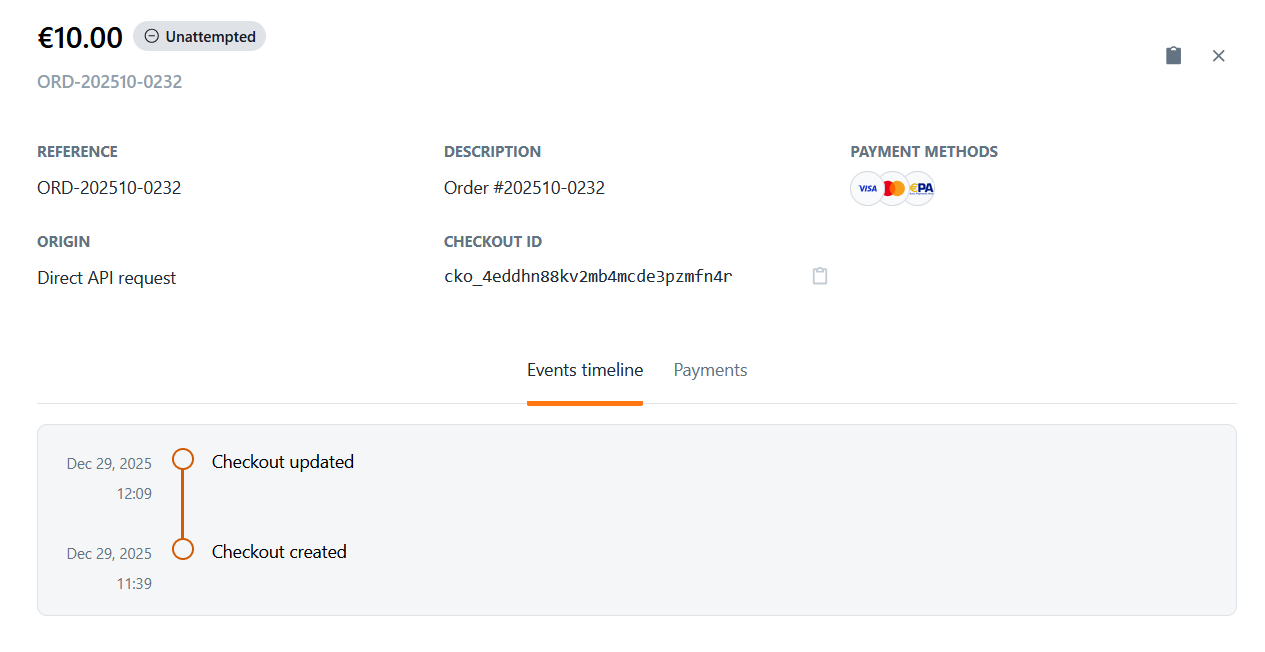Click the clipboard icon in the top right
Viewport: 1265px width, 652px height.
pyautogui.click(x=1173, y=55)
